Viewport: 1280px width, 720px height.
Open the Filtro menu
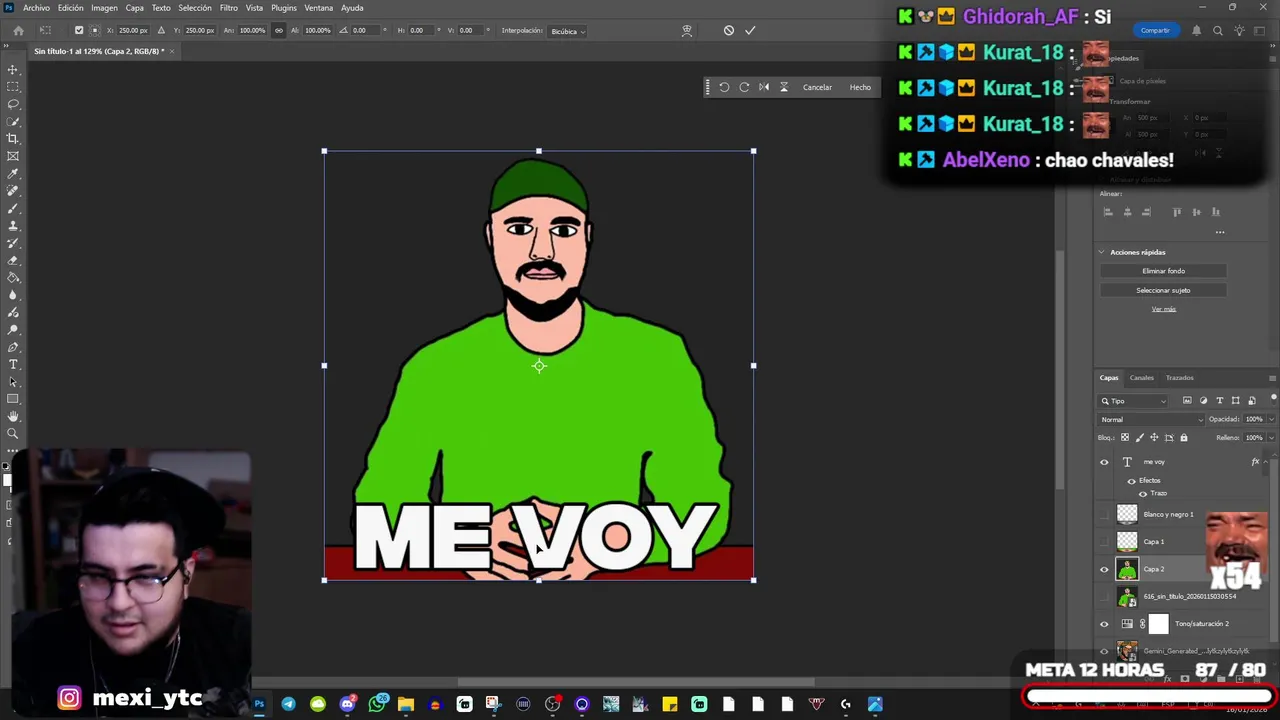229,8
